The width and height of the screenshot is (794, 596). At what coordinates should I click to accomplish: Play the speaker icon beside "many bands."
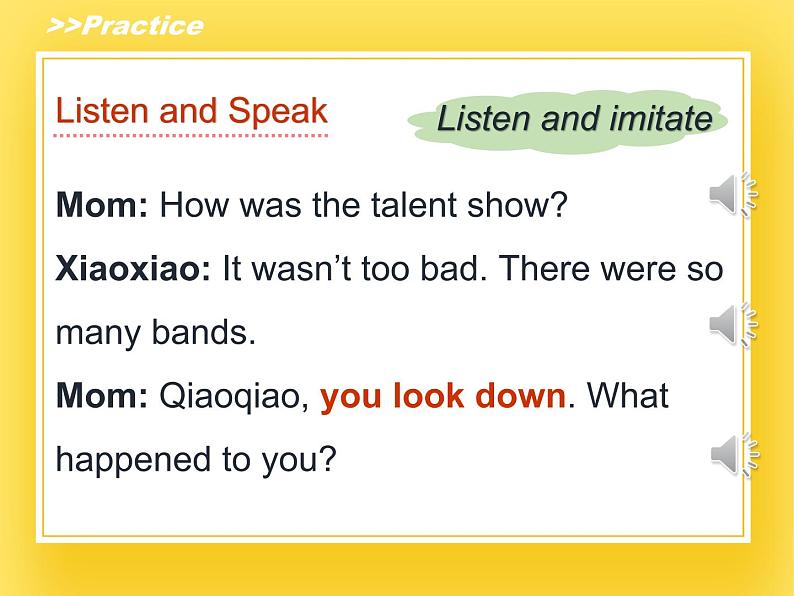point(733,325)
